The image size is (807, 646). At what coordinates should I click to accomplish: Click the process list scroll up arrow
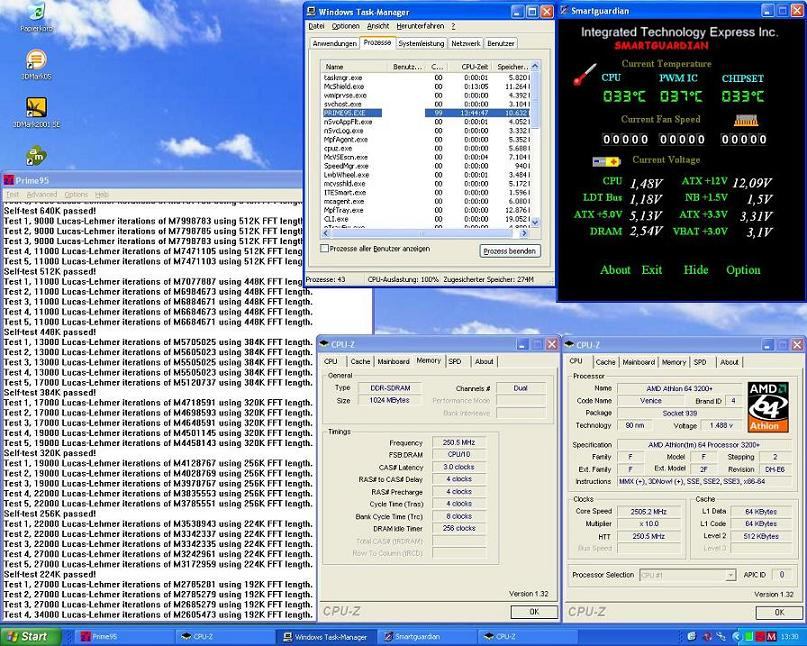pos(535,66)
